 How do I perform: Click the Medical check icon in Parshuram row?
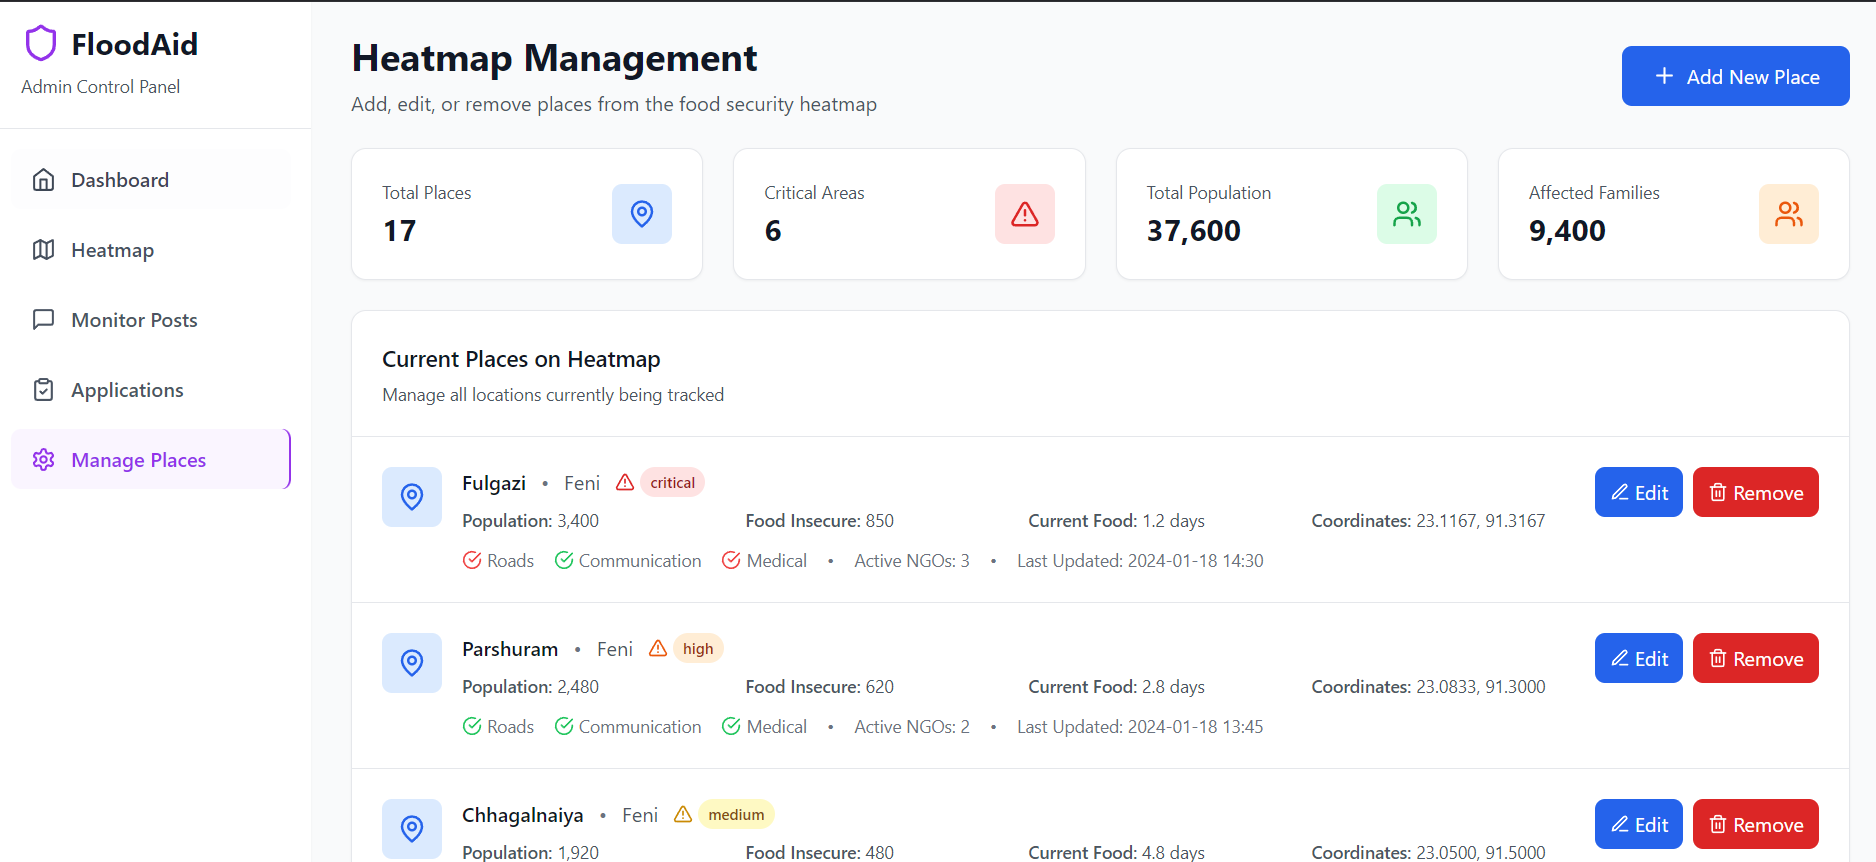[x=731, y=727]
